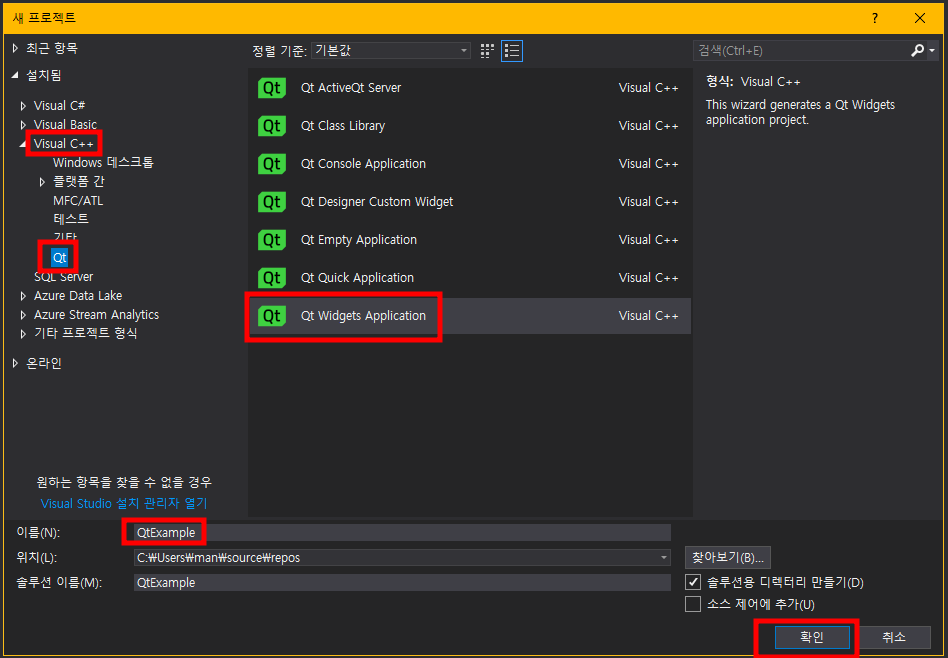Collapse the installed node arrow
Viewport: 948px width, 658px height.
(16, 76)
